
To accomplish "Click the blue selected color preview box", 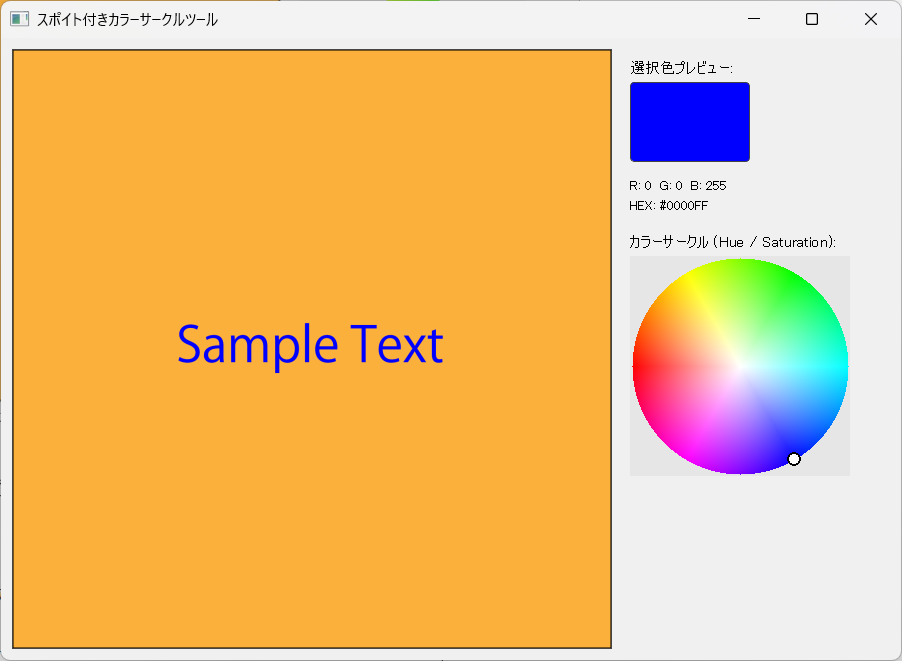I will (689, 121).
